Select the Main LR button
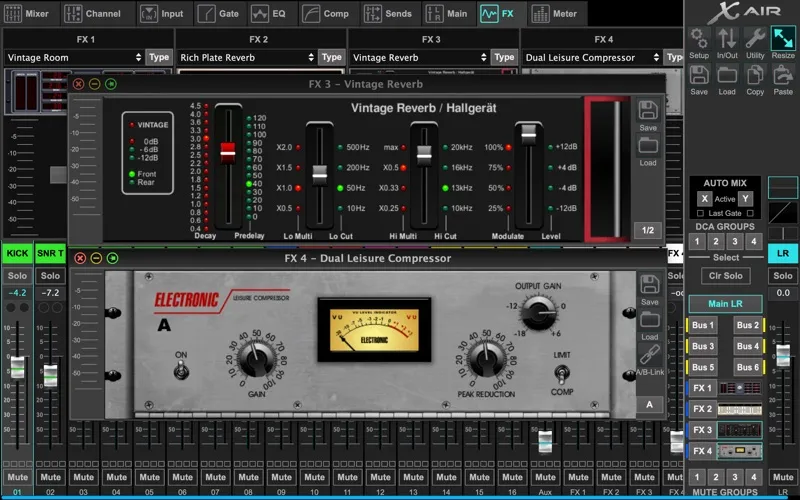The height and width of the screenshot is (500, 800). click(726, 304)
